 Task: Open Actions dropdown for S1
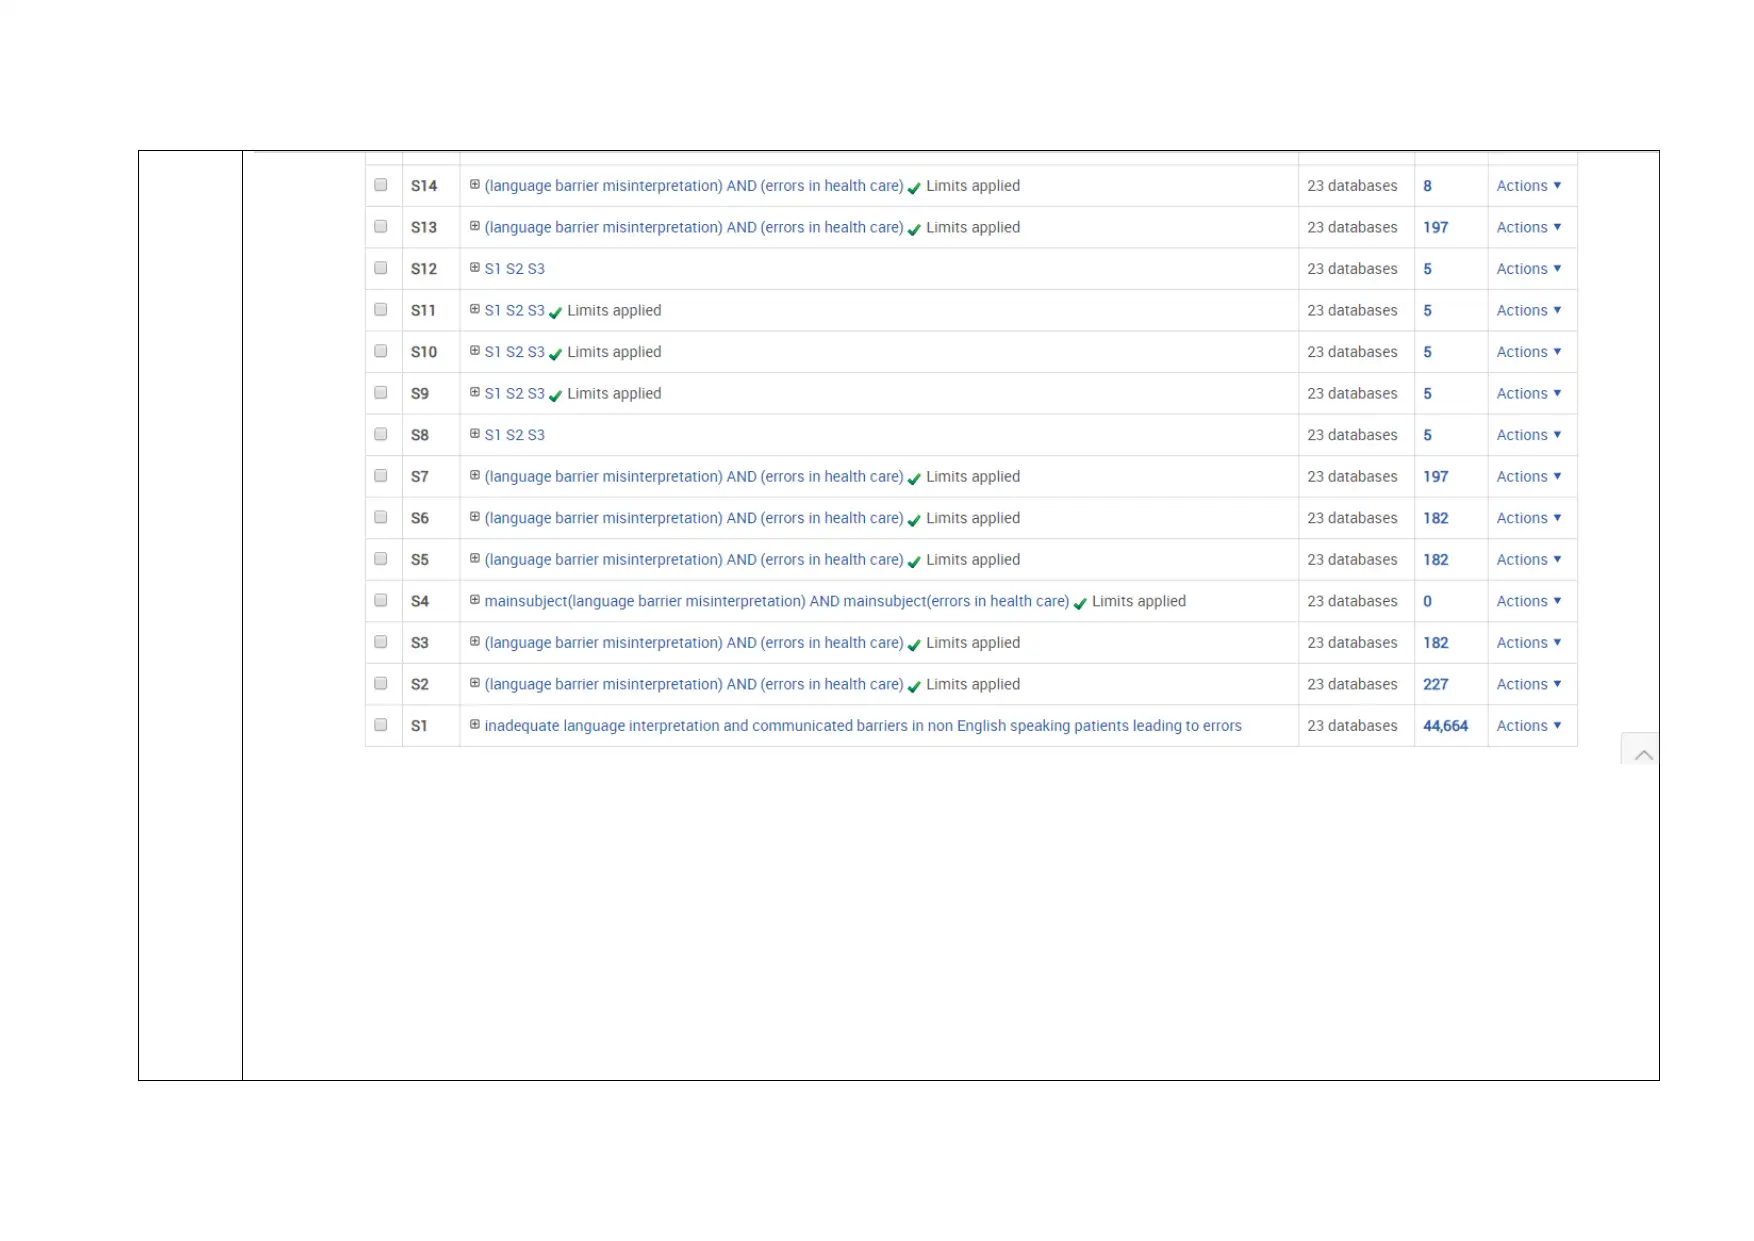[x=1528, y=726]
